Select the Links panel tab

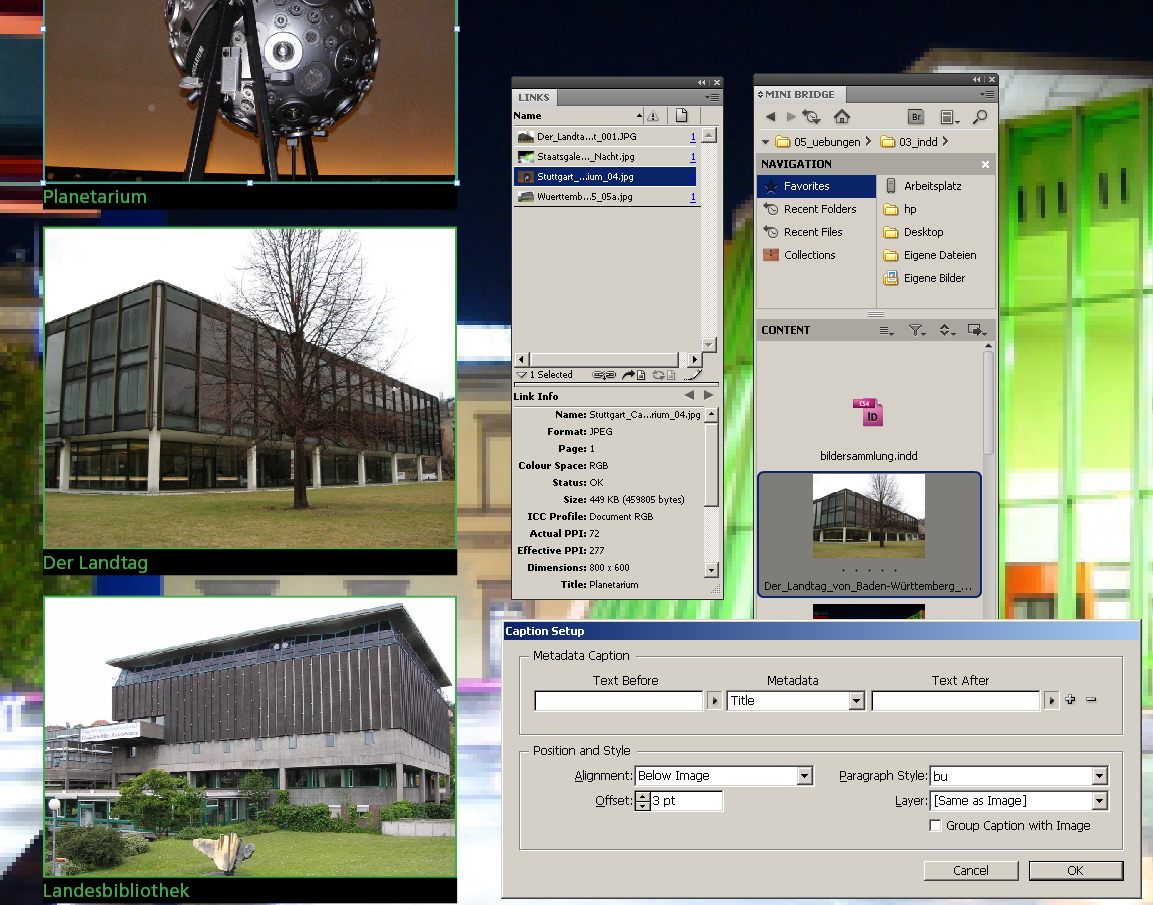[534, 97]
